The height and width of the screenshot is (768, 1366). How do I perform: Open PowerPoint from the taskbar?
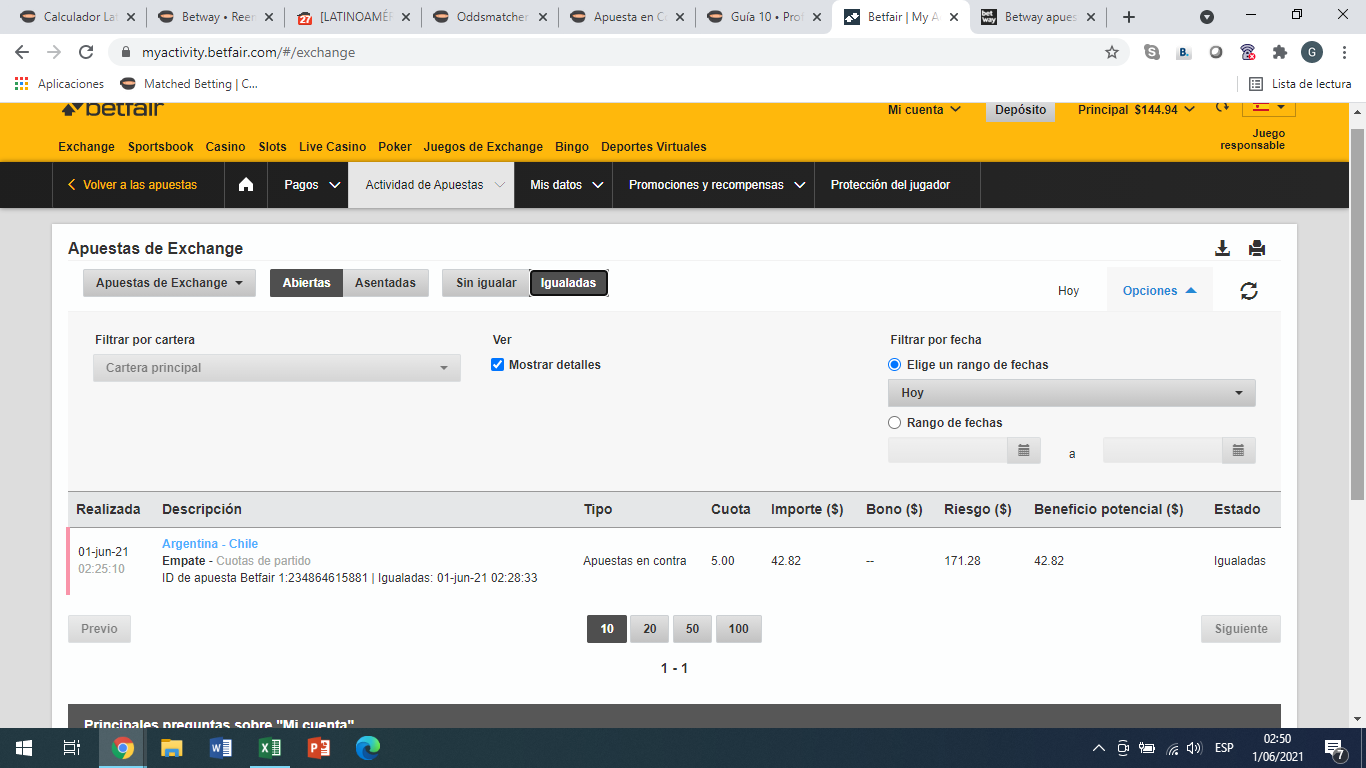click(x=319, y=748)
